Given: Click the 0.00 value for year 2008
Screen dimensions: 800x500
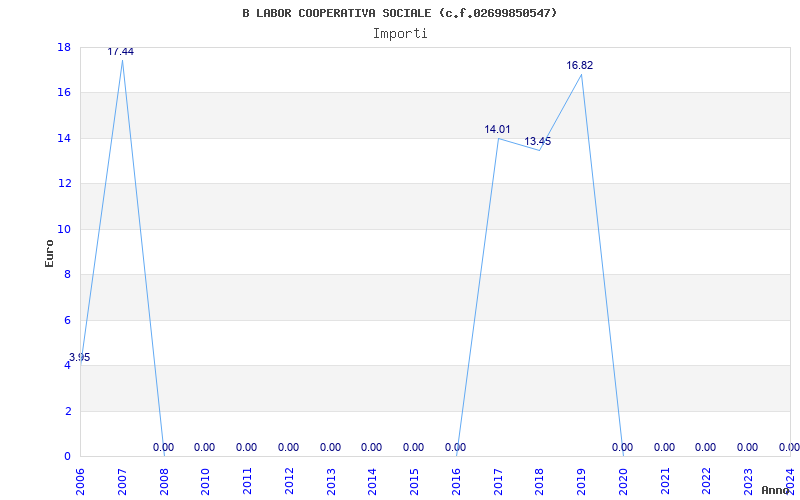Looking at the screenshot, I should pyautogui.click(x=163, y=447).
